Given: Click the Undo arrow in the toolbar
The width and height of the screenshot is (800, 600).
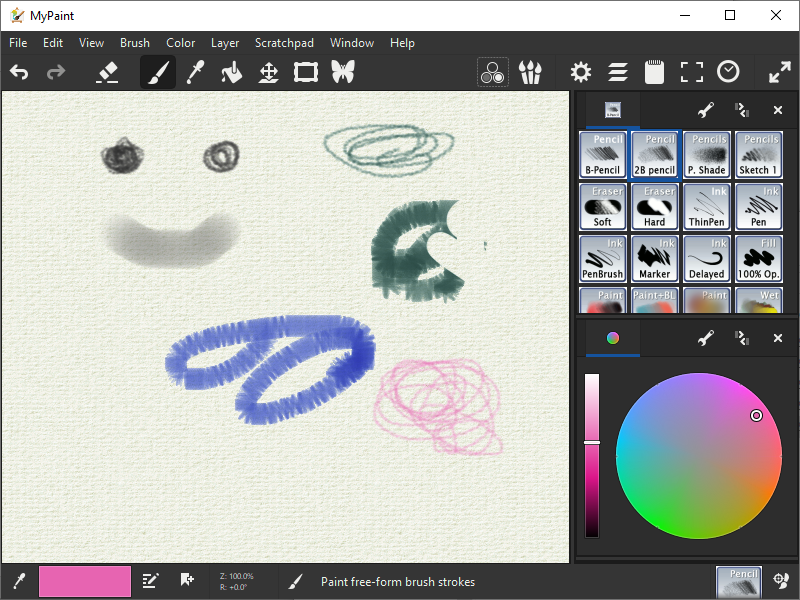Looking at the screenshot, I should pyautogui.click(x=19, y=72).
